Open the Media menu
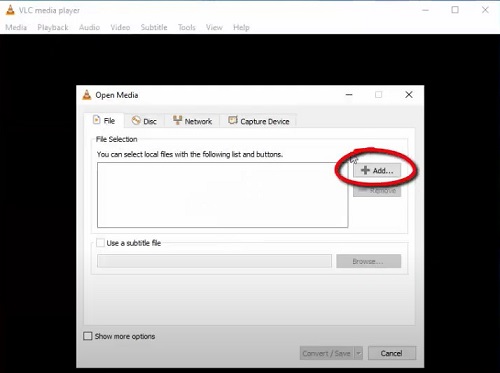The image size is (500, 373). [x=16, y=27]
